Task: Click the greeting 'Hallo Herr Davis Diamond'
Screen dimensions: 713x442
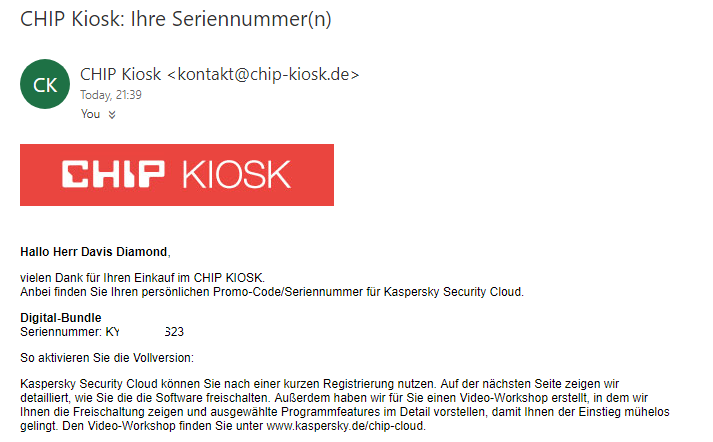Action: (95, 251)
